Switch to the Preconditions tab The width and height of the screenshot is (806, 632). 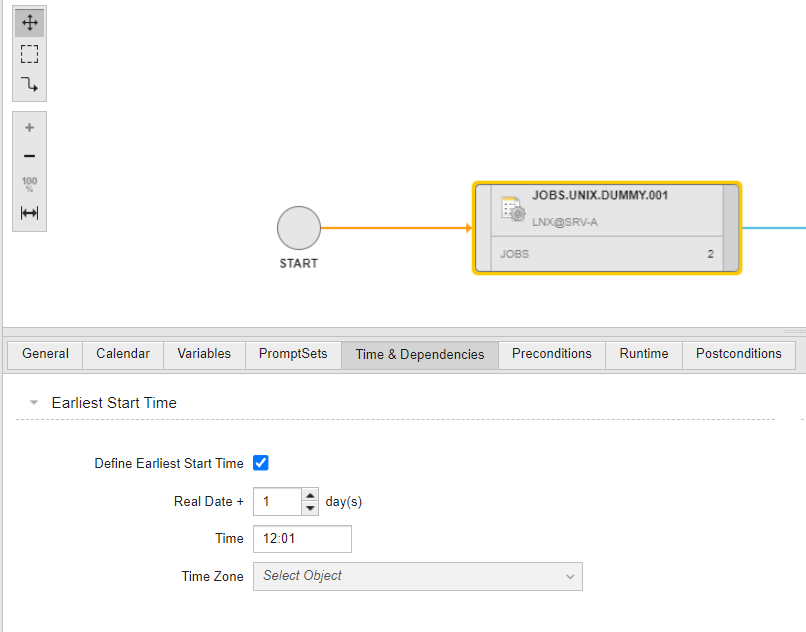coord(551,354)
